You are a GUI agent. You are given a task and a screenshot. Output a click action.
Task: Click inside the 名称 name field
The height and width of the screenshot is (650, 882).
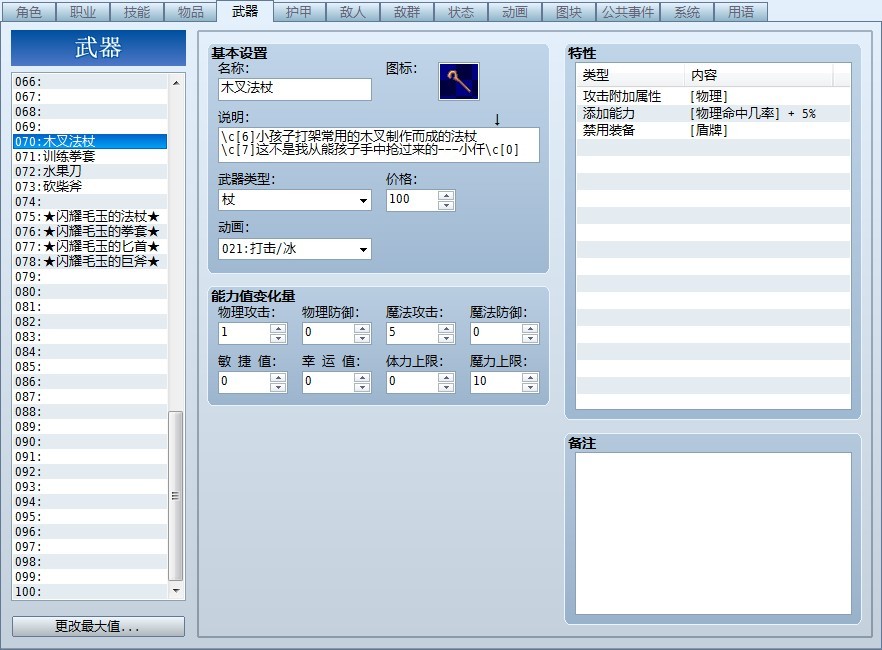(294, 89)
